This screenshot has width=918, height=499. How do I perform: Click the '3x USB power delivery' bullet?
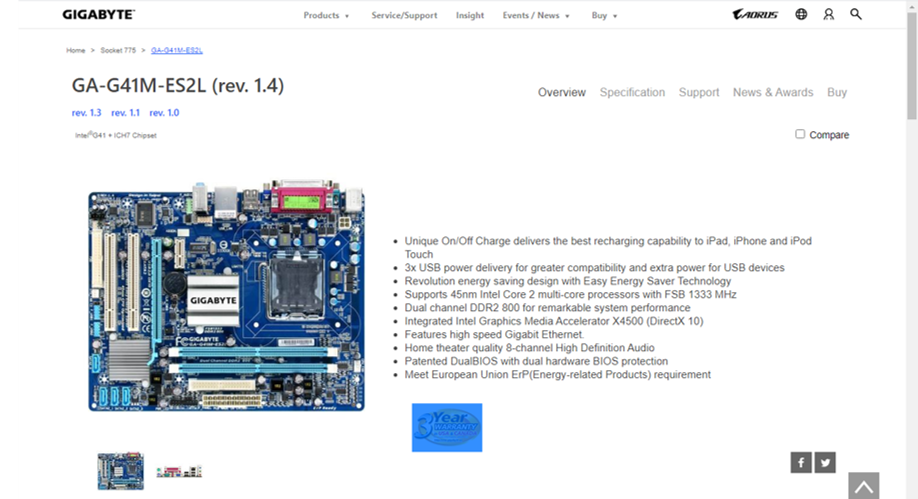coord(594,268)
